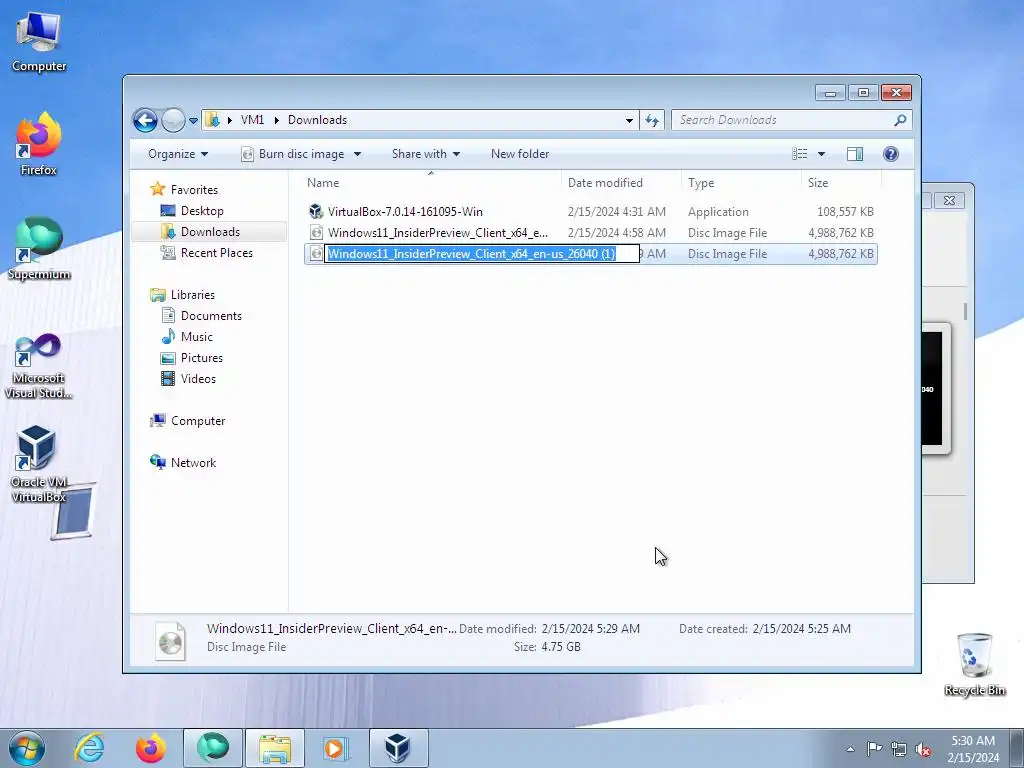Expand the Burn disc image dropdown arrow
This screenshot has width=1024, height=768.
click(357, 154)
